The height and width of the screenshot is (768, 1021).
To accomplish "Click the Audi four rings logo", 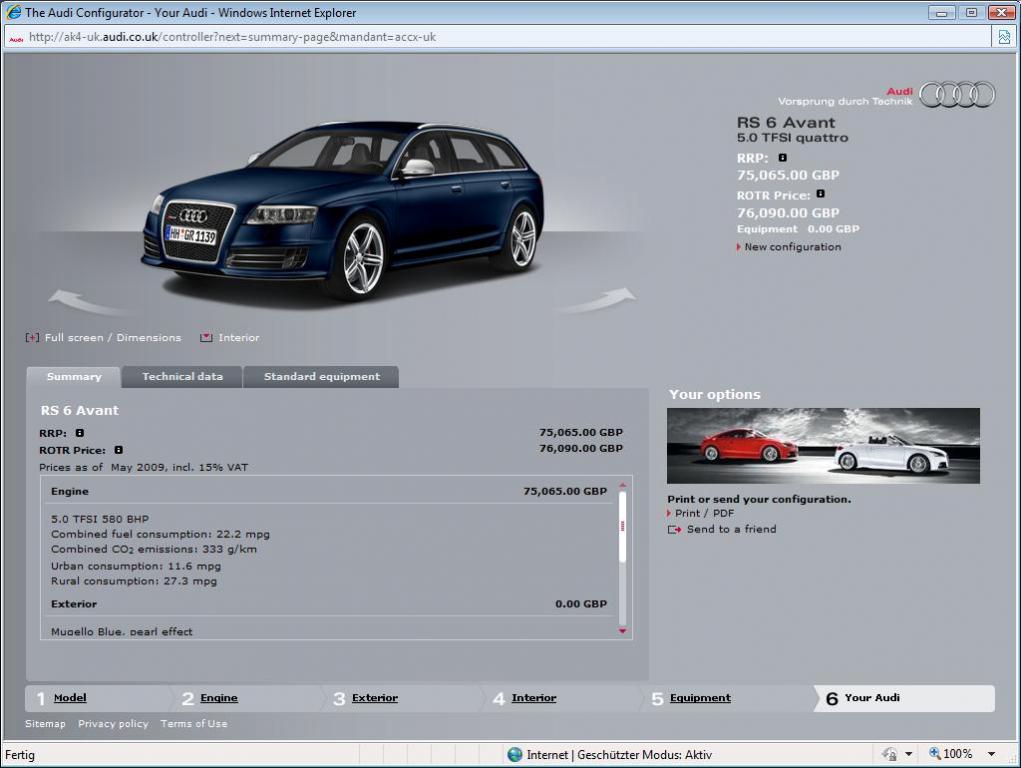I will pos(957,95).
